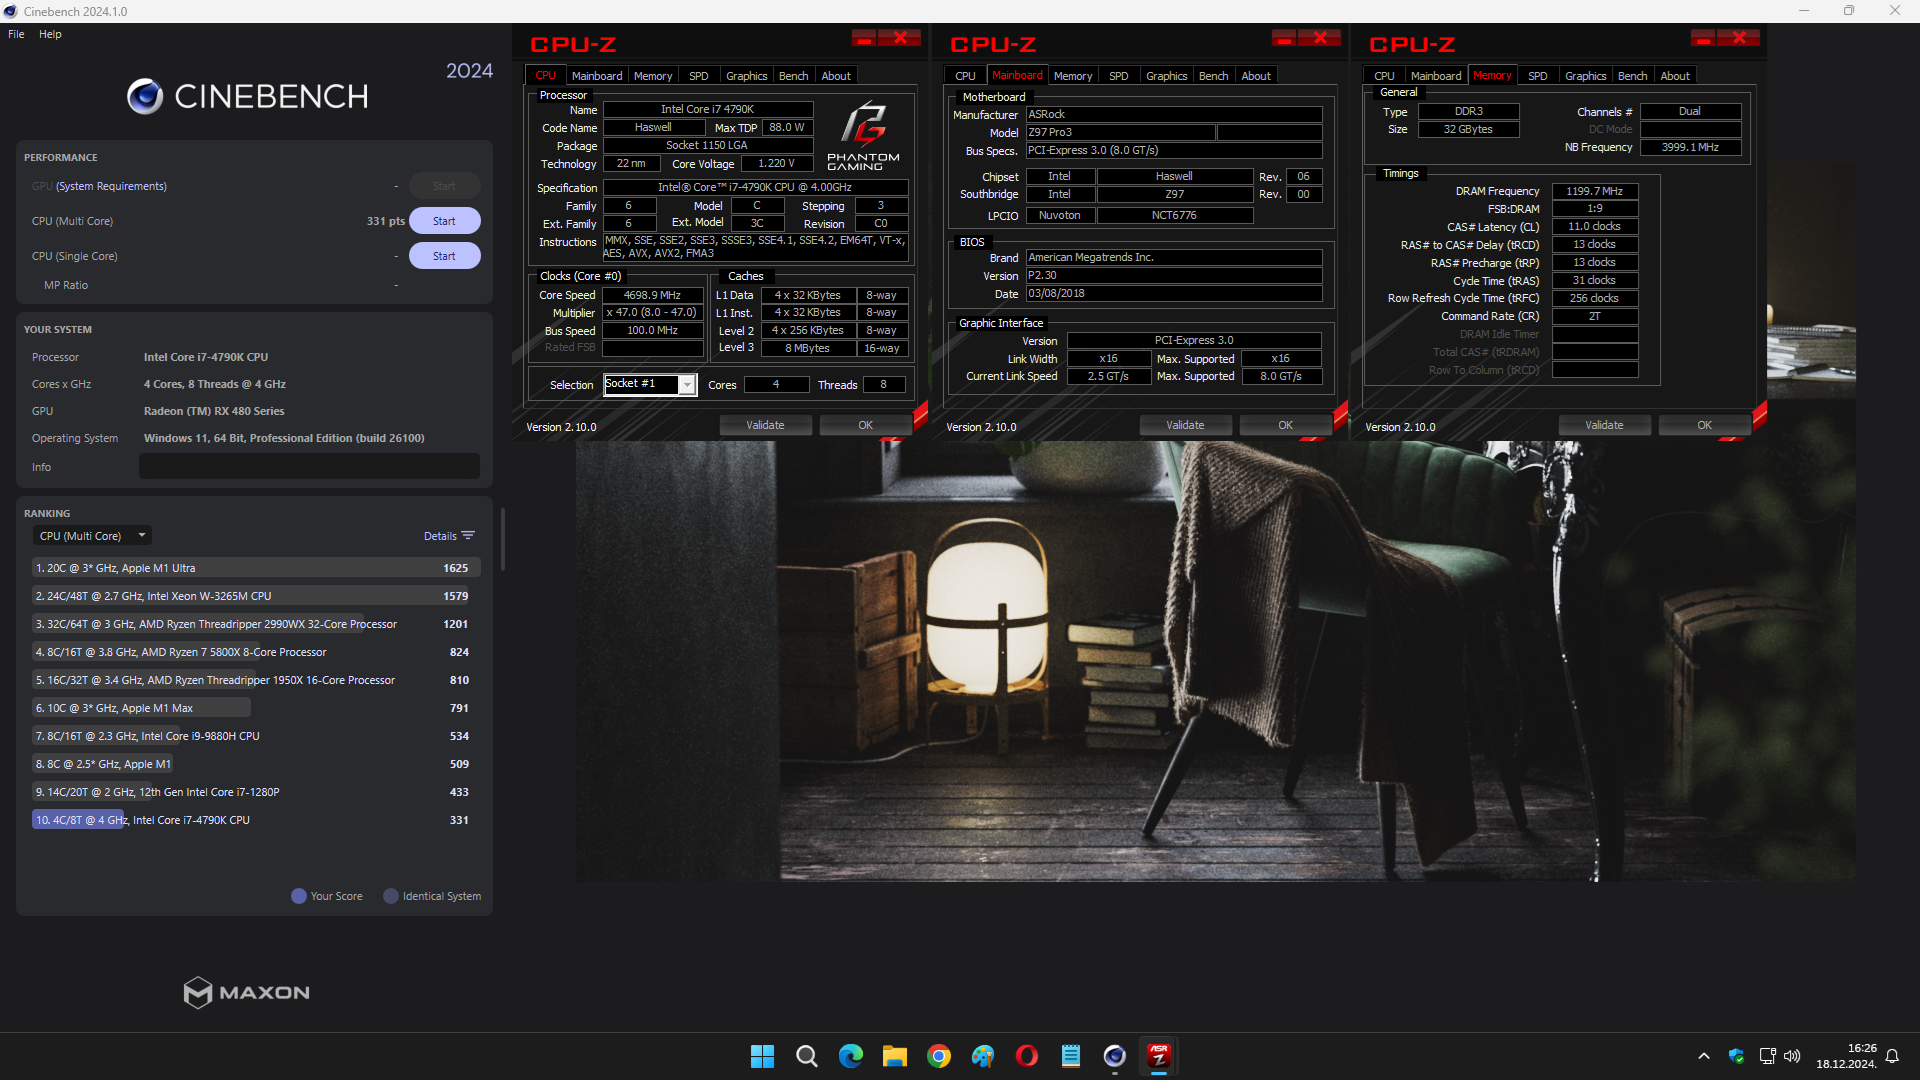This screenshot has width=1920, height=1080.
Task: Select Apple M1 Ultra ranking bar
Action: [x=256, y=568]
